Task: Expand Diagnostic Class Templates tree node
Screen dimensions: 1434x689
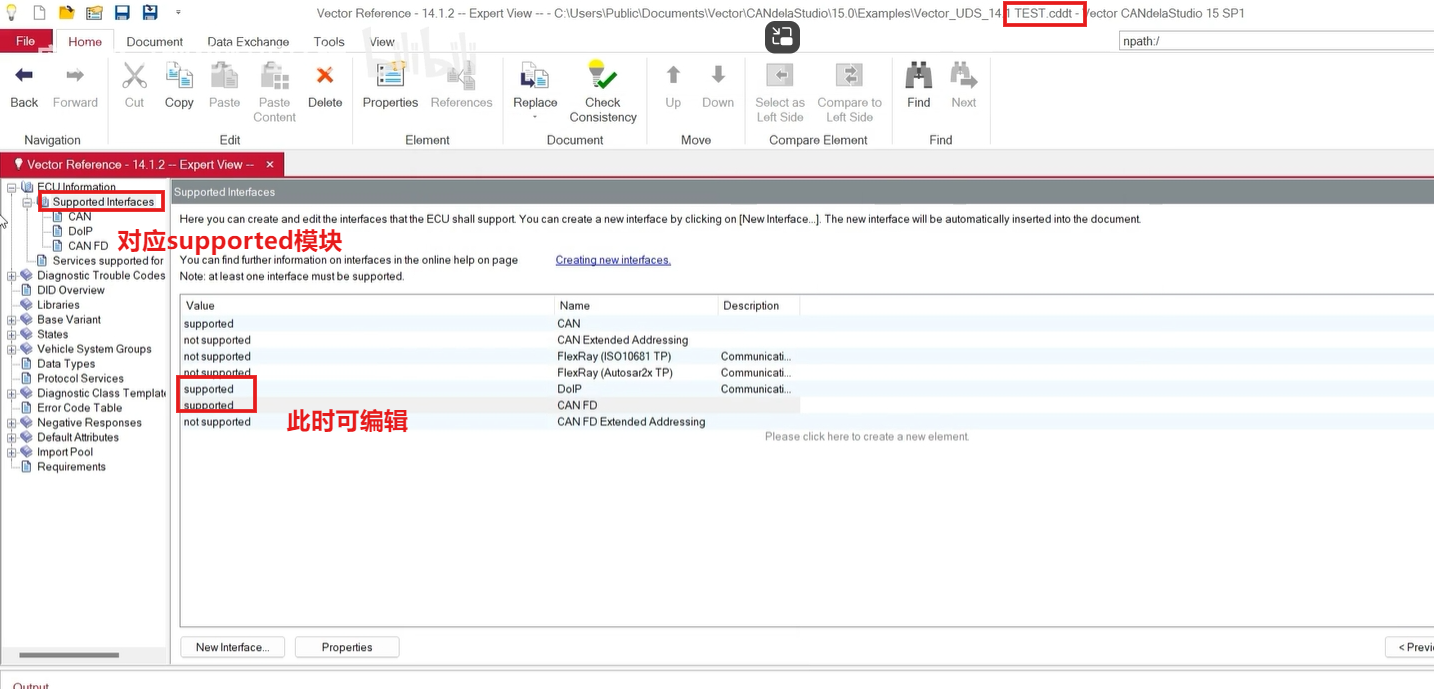Action: pyautogui.click(x=12, y=393)
